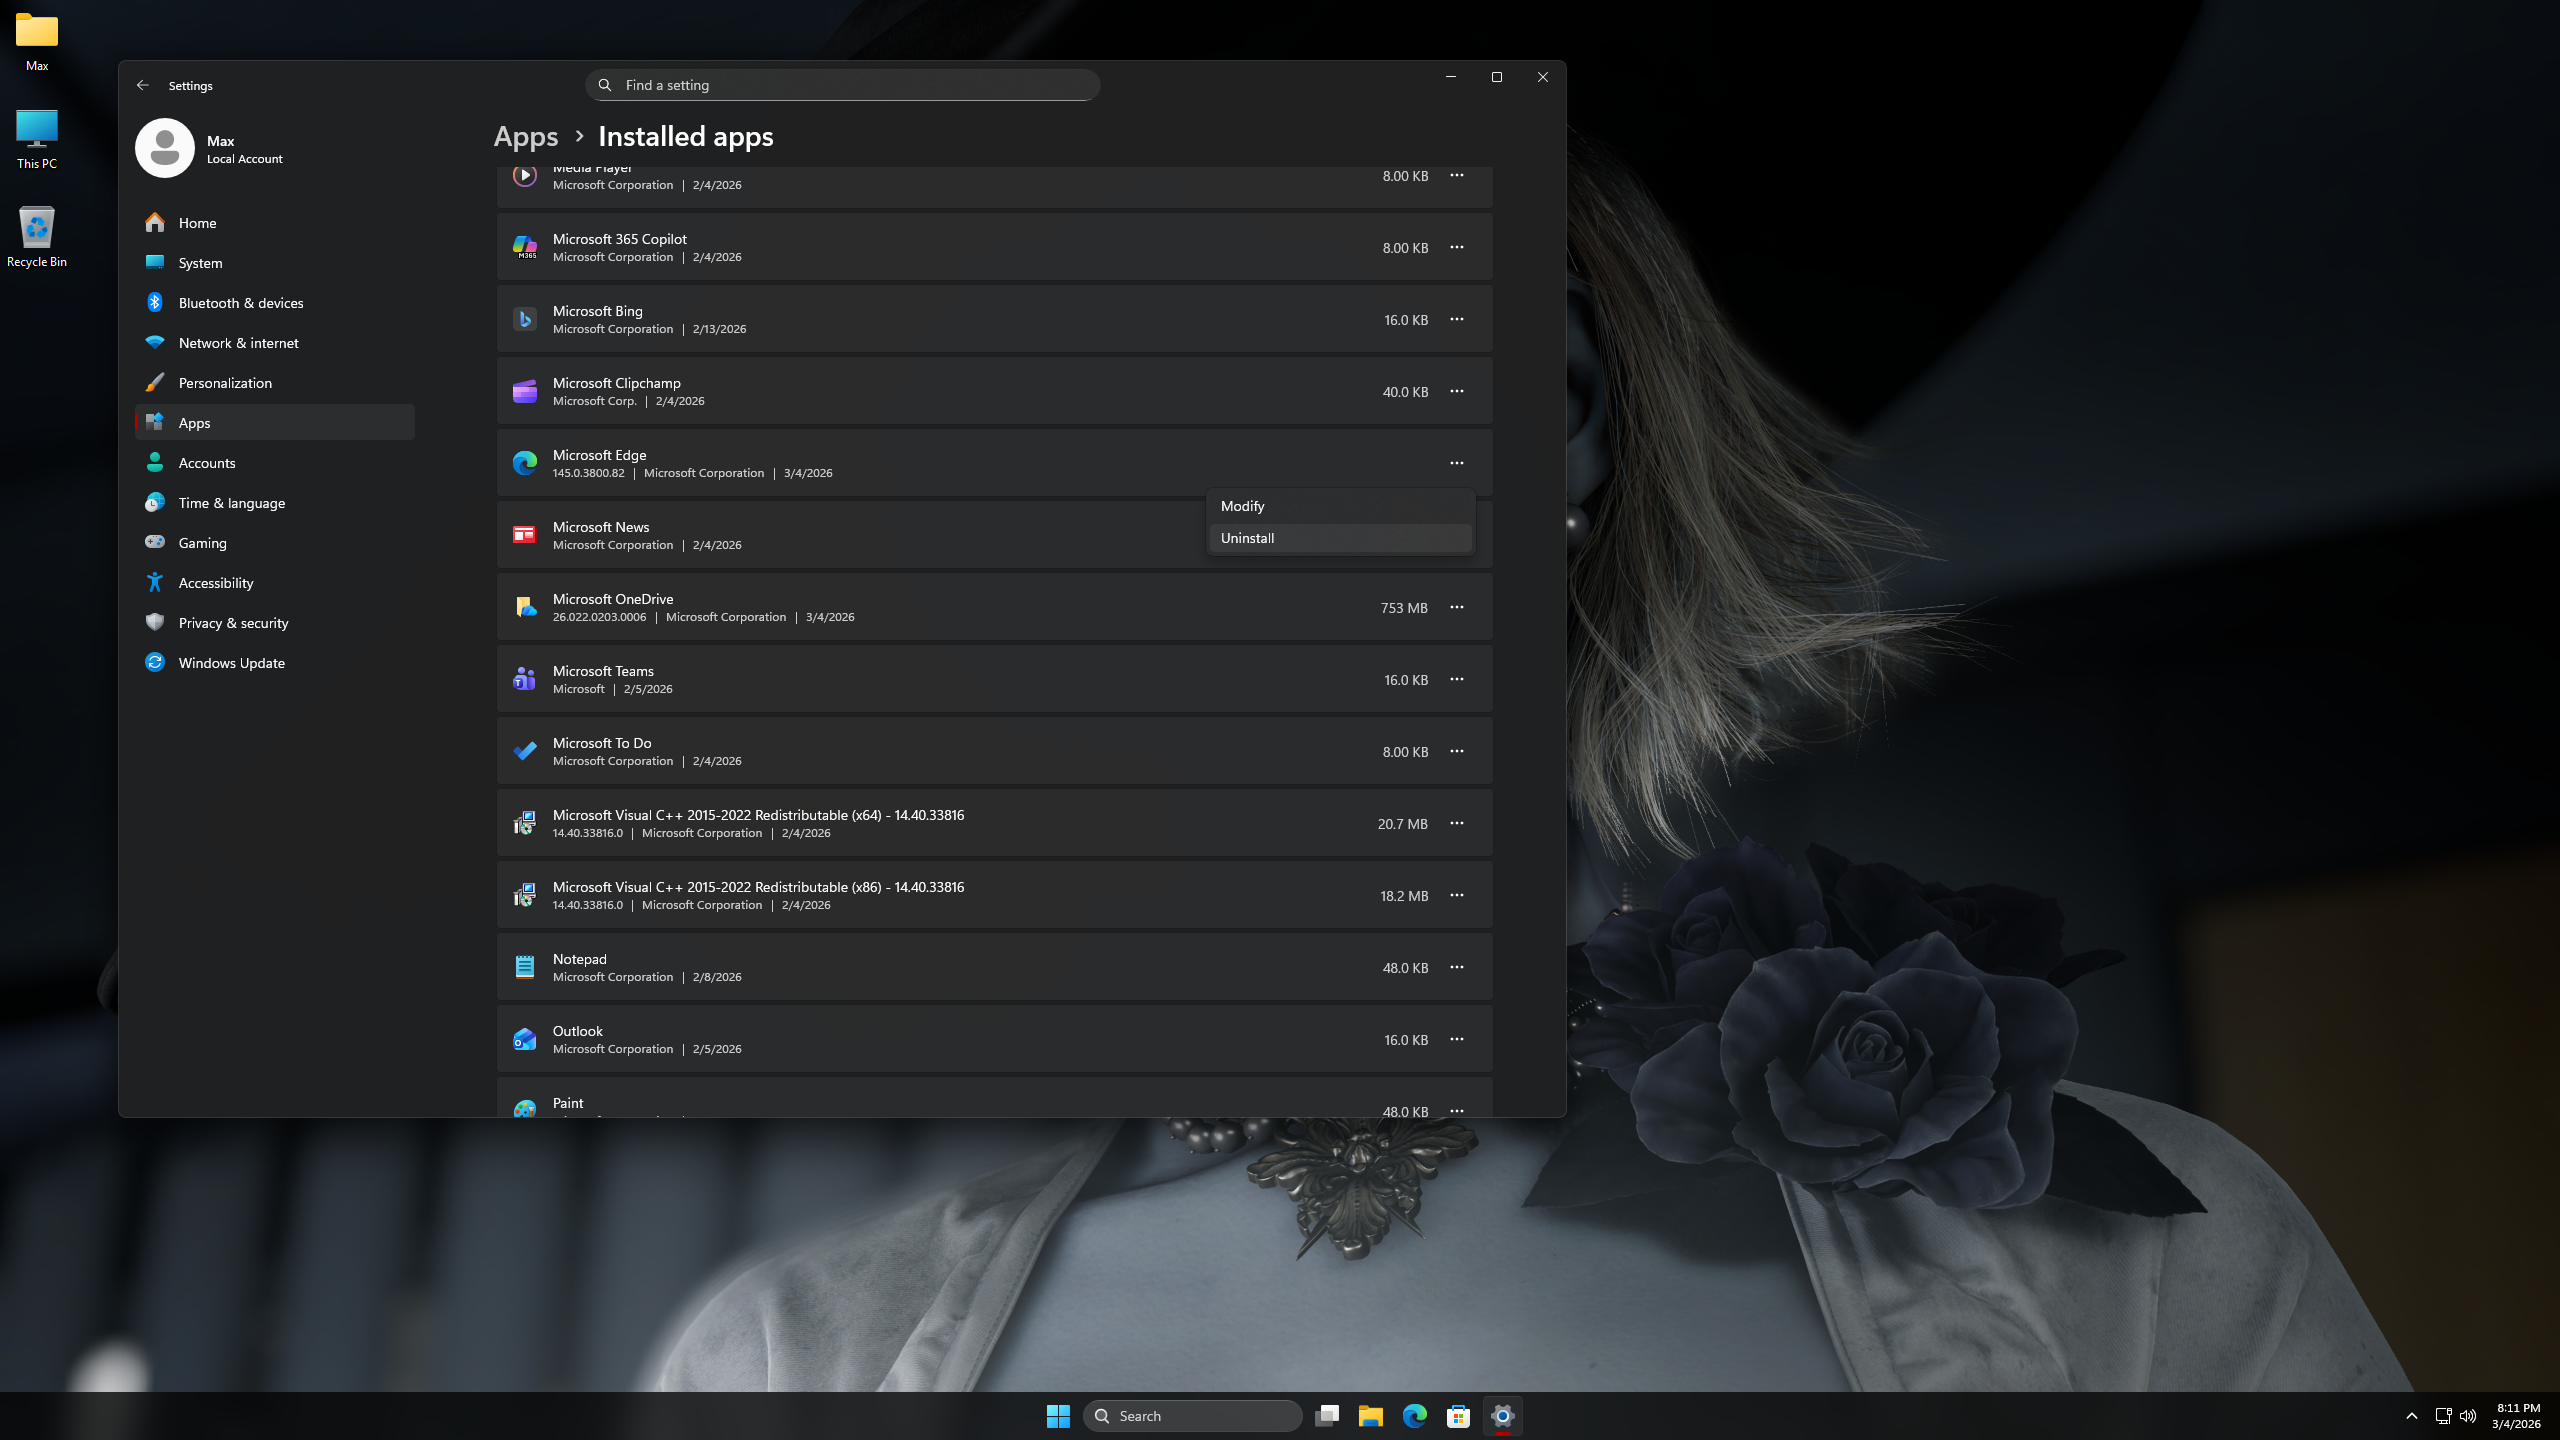This screenshot has width=2560, height=1440.
Task: Open more options for Microsoft Clipchamp
Action: click(x=1457, y=391)
